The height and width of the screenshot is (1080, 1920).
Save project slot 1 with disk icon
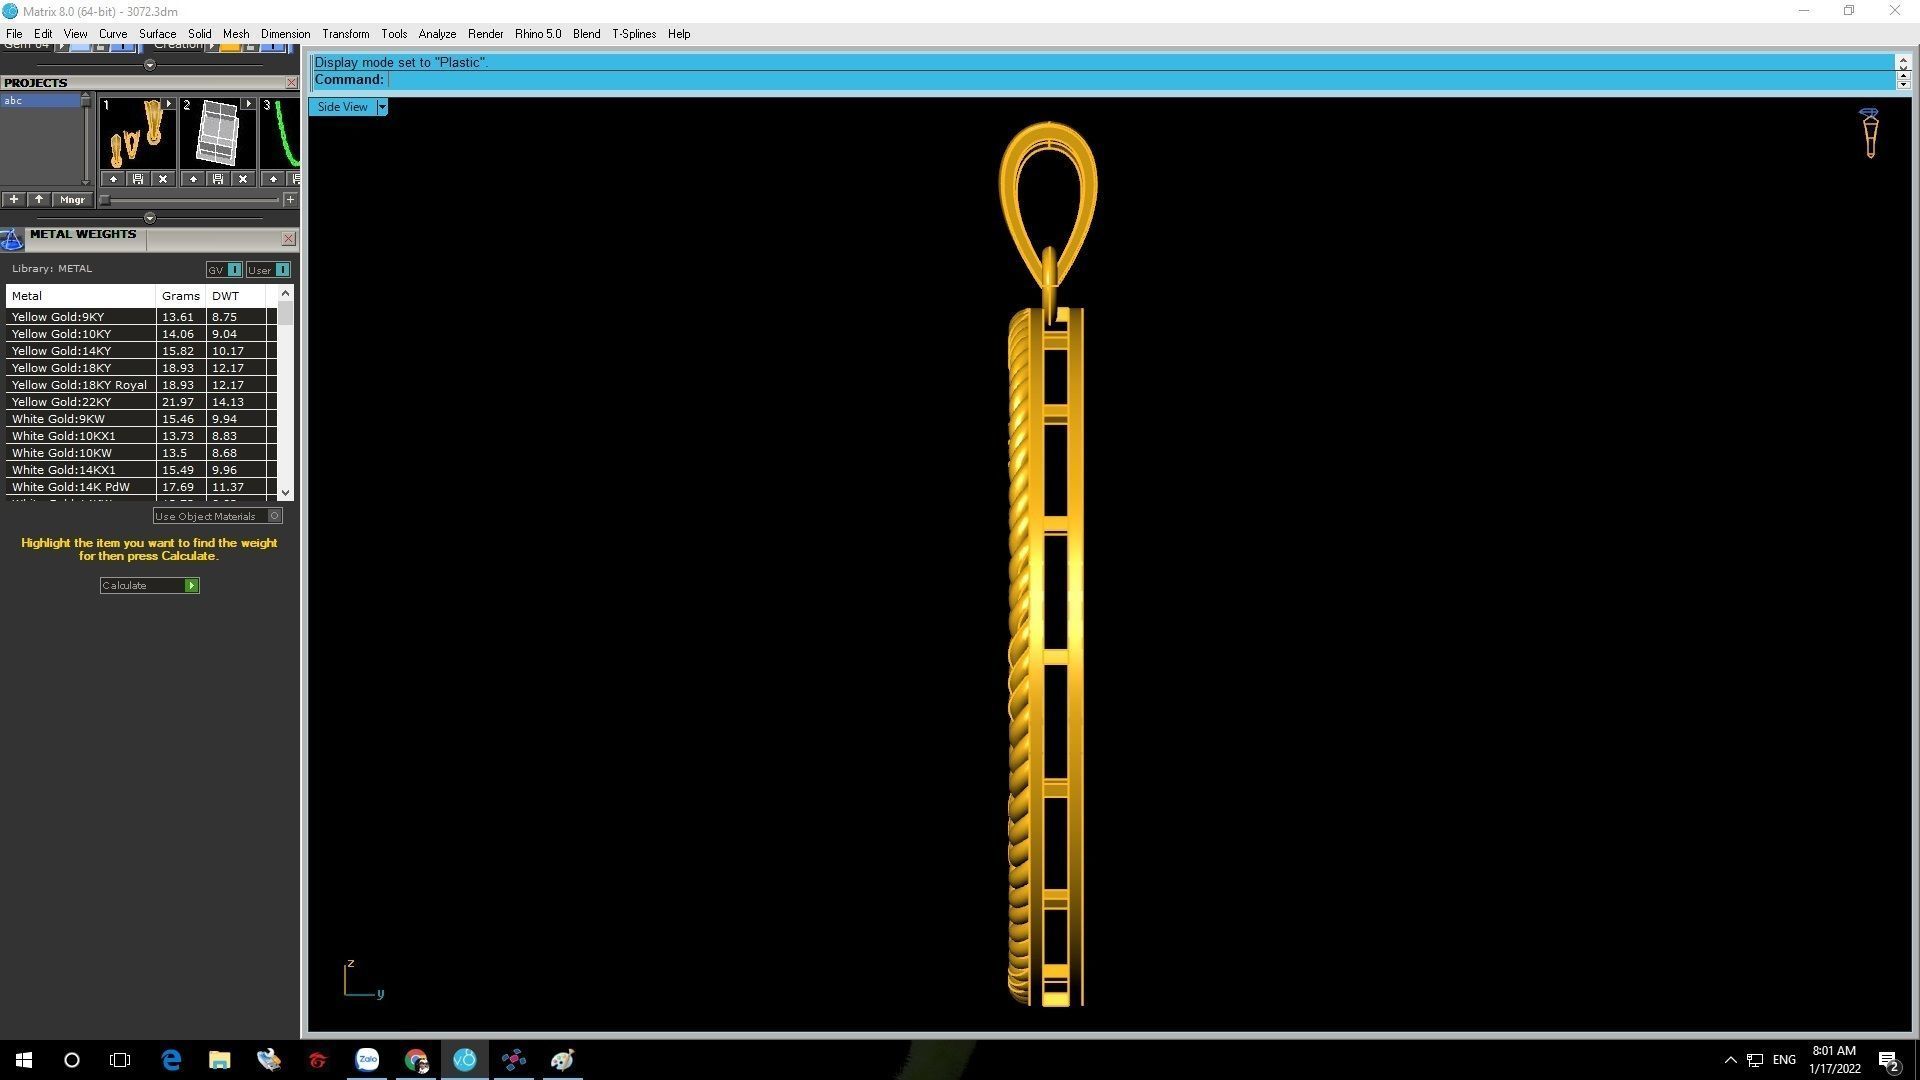coord(138,179)
